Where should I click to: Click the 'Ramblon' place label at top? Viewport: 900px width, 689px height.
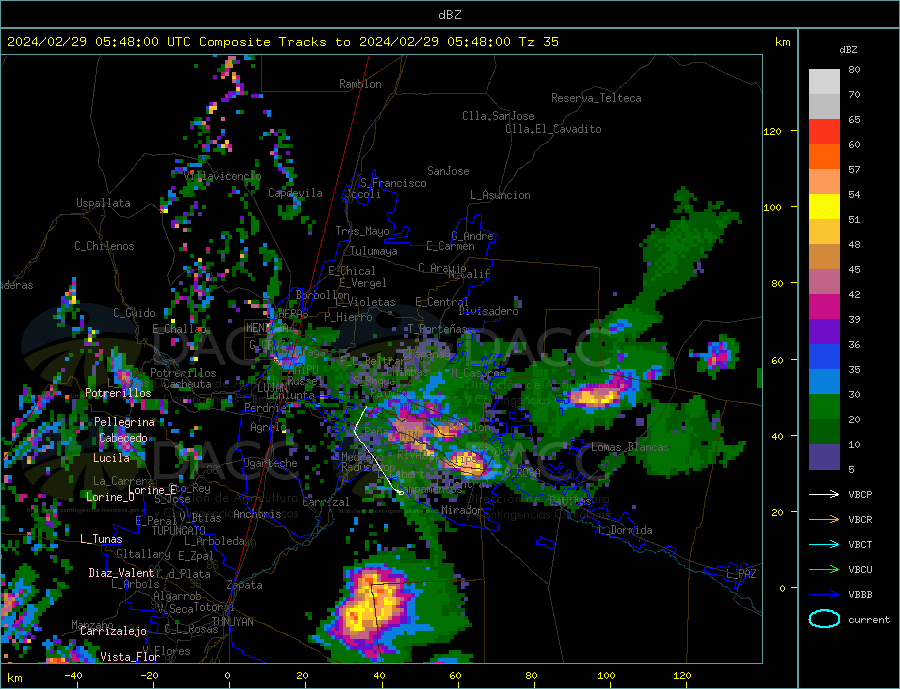[360, 84]
